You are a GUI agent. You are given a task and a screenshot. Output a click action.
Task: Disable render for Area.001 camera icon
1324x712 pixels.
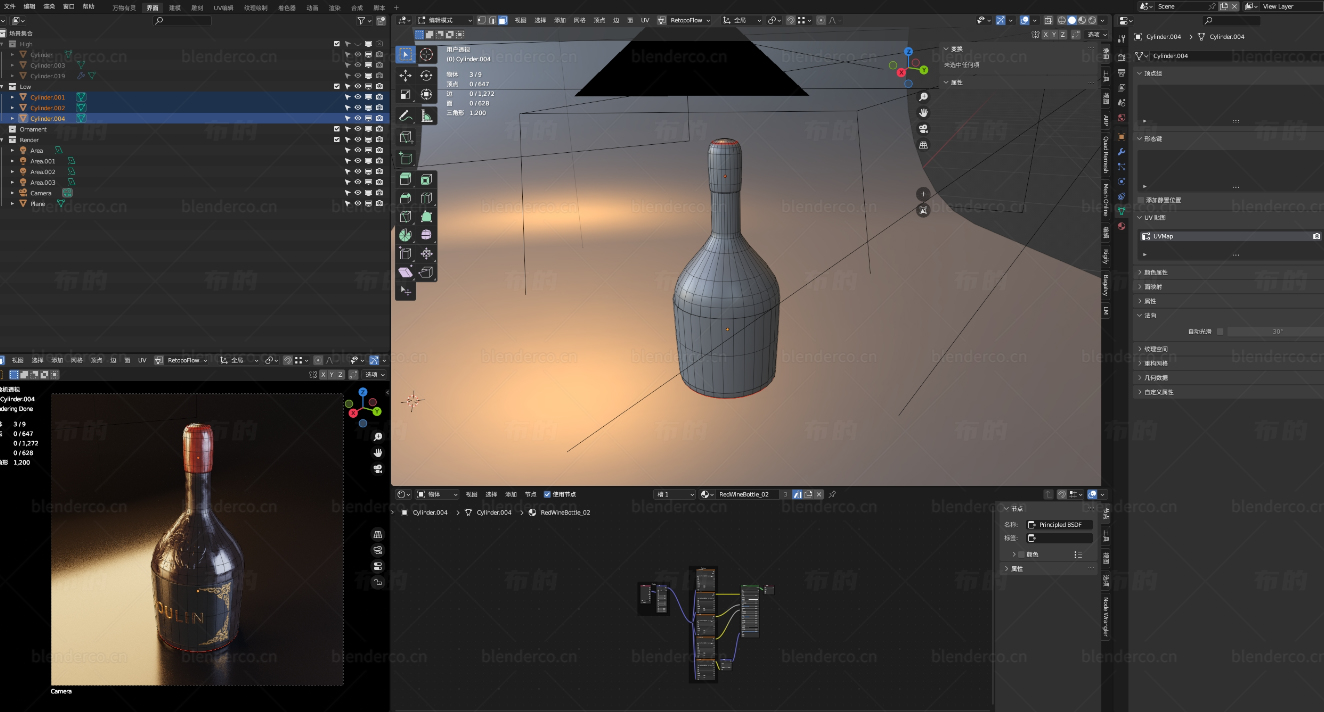pyautogui.click(x=379, y=161)
